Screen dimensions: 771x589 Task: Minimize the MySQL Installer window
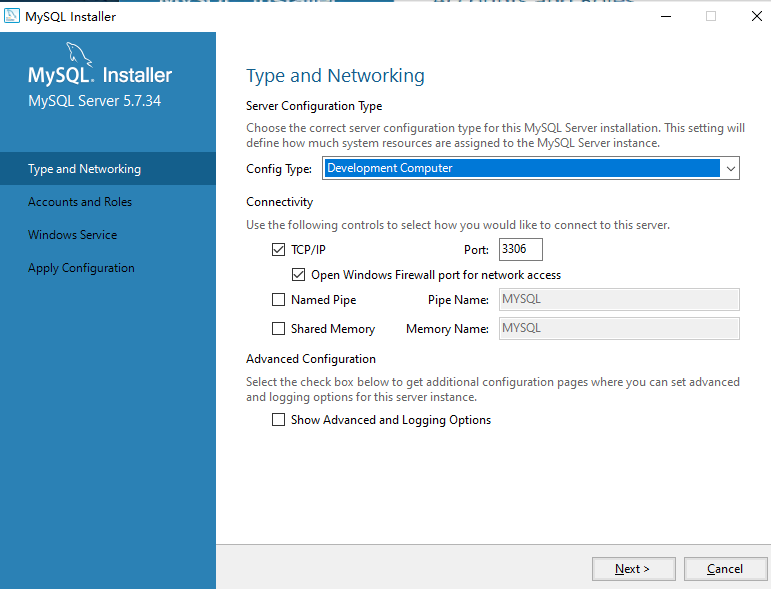pos(666,16)
